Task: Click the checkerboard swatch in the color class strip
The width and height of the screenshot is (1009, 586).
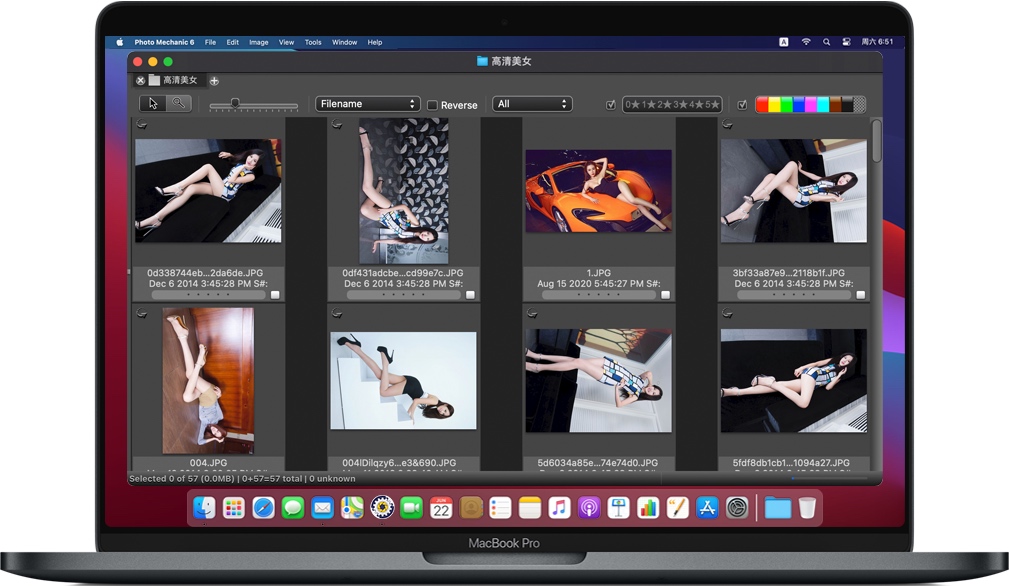Action: [857, 103]
